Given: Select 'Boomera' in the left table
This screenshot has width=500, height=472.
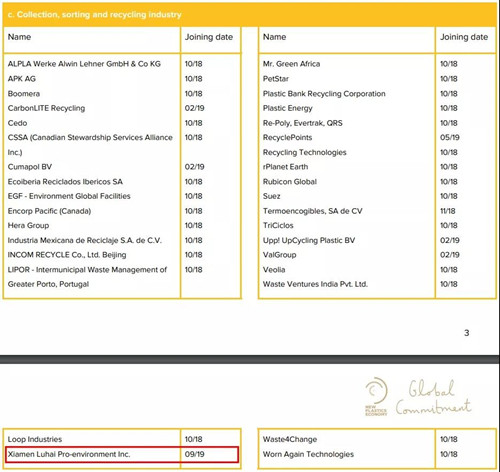Looking at the screenshot, I should [x=24, y=94].
